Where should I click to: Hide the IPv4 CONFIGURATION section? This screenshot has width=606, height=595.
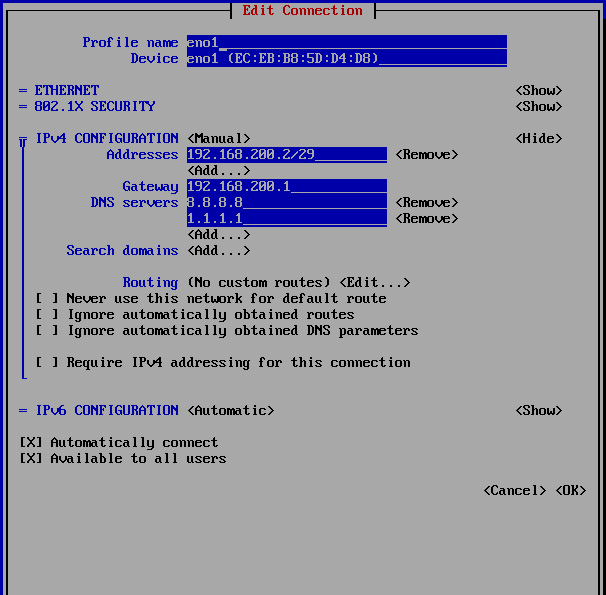539,138
